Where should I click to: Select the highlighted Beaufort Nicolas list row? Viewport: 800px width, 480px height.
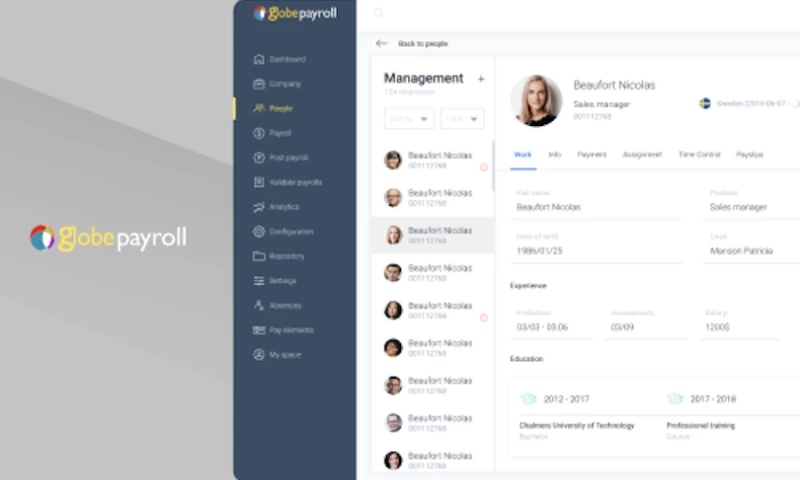433,235
